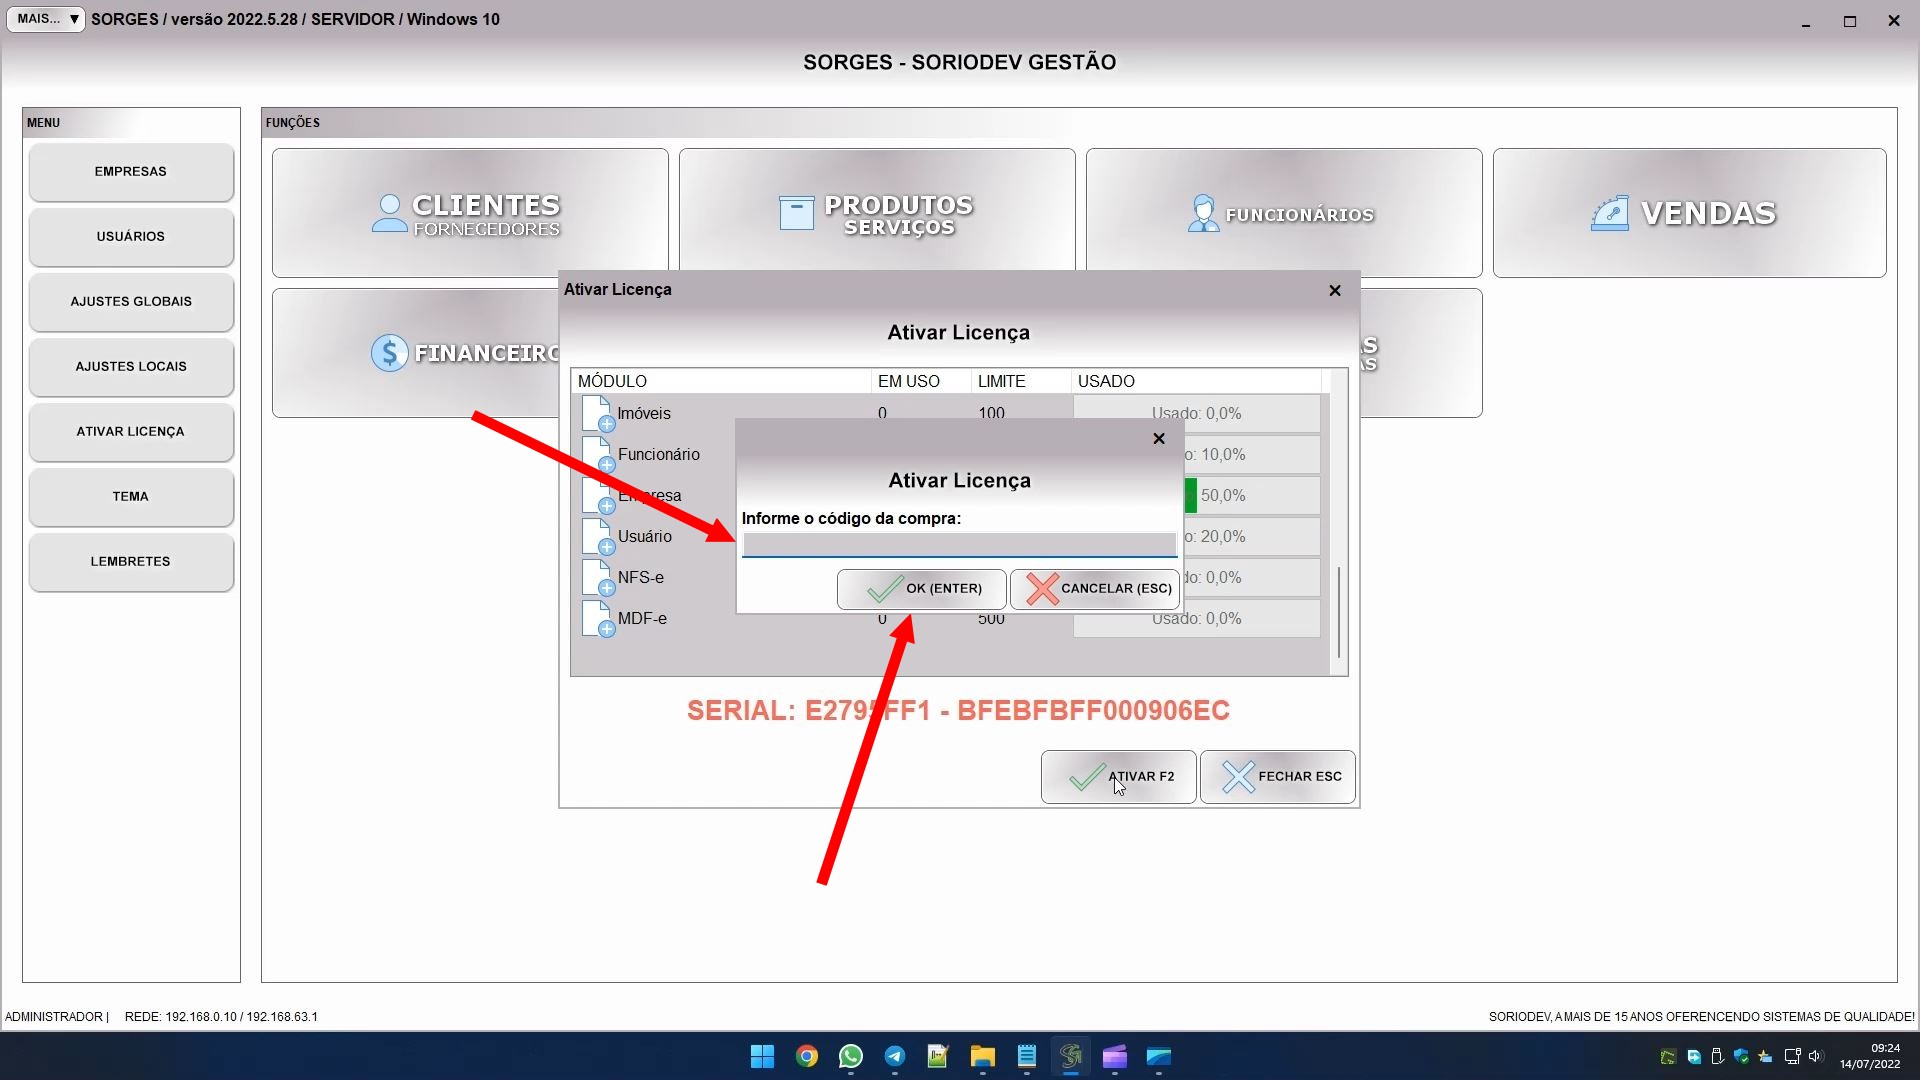Click the USB eject tray icon
The image size is (1920, 1080).
click(1717, 1057)
